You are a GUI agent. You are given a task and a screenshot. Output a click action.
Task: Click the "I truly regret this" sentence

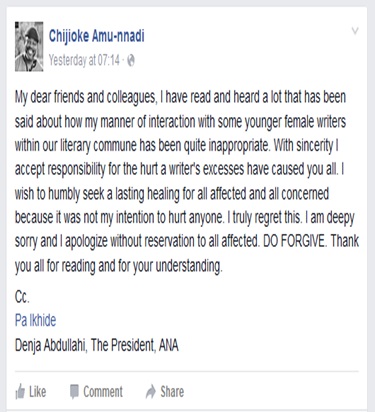pyautogui.click(x=265, y=217)
